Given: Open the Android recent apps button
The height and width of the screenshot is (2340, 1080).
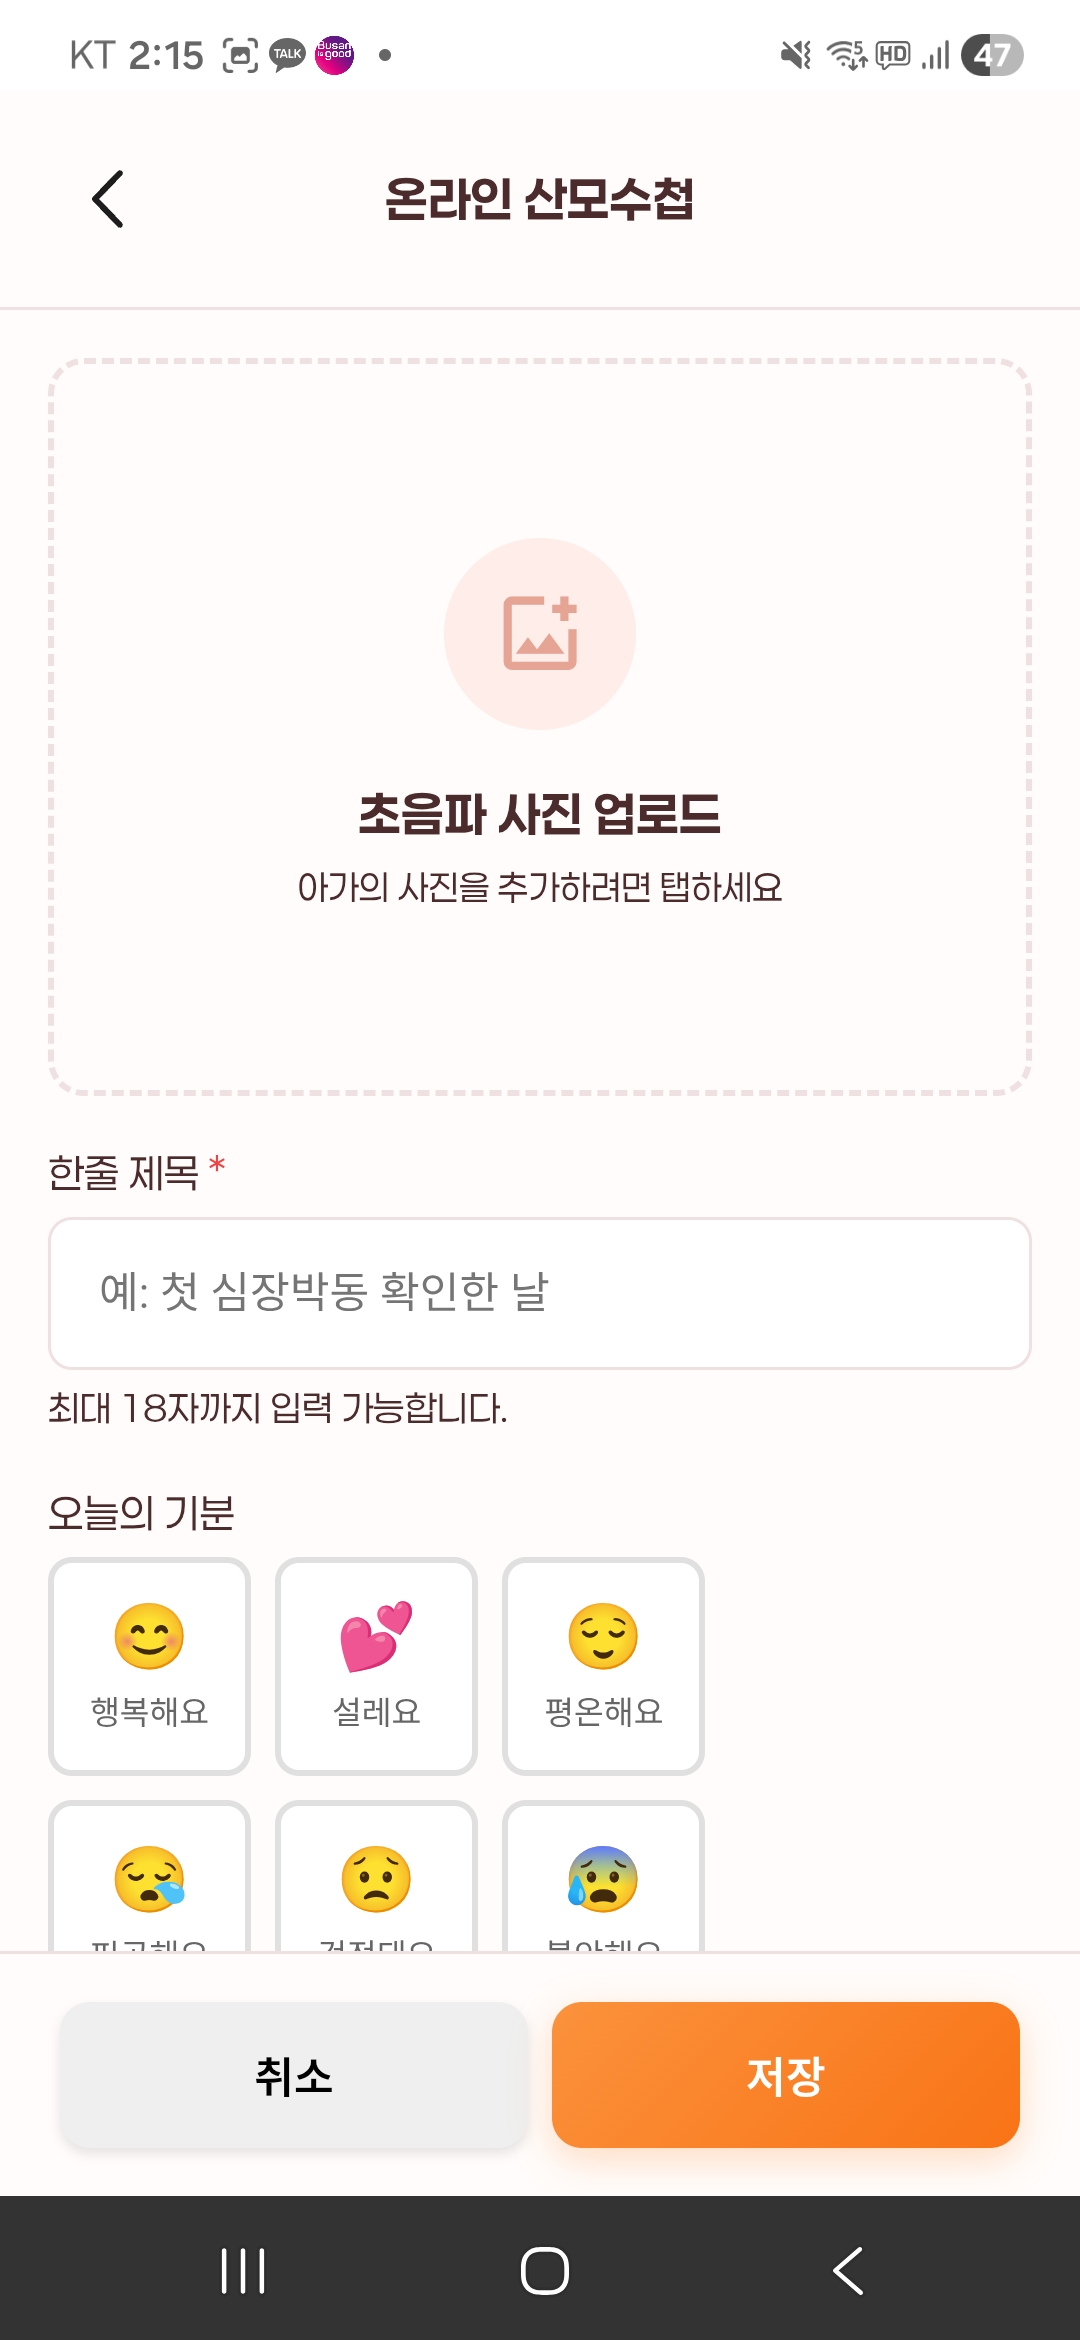Looking at the screenshot, I should 242,2270.
